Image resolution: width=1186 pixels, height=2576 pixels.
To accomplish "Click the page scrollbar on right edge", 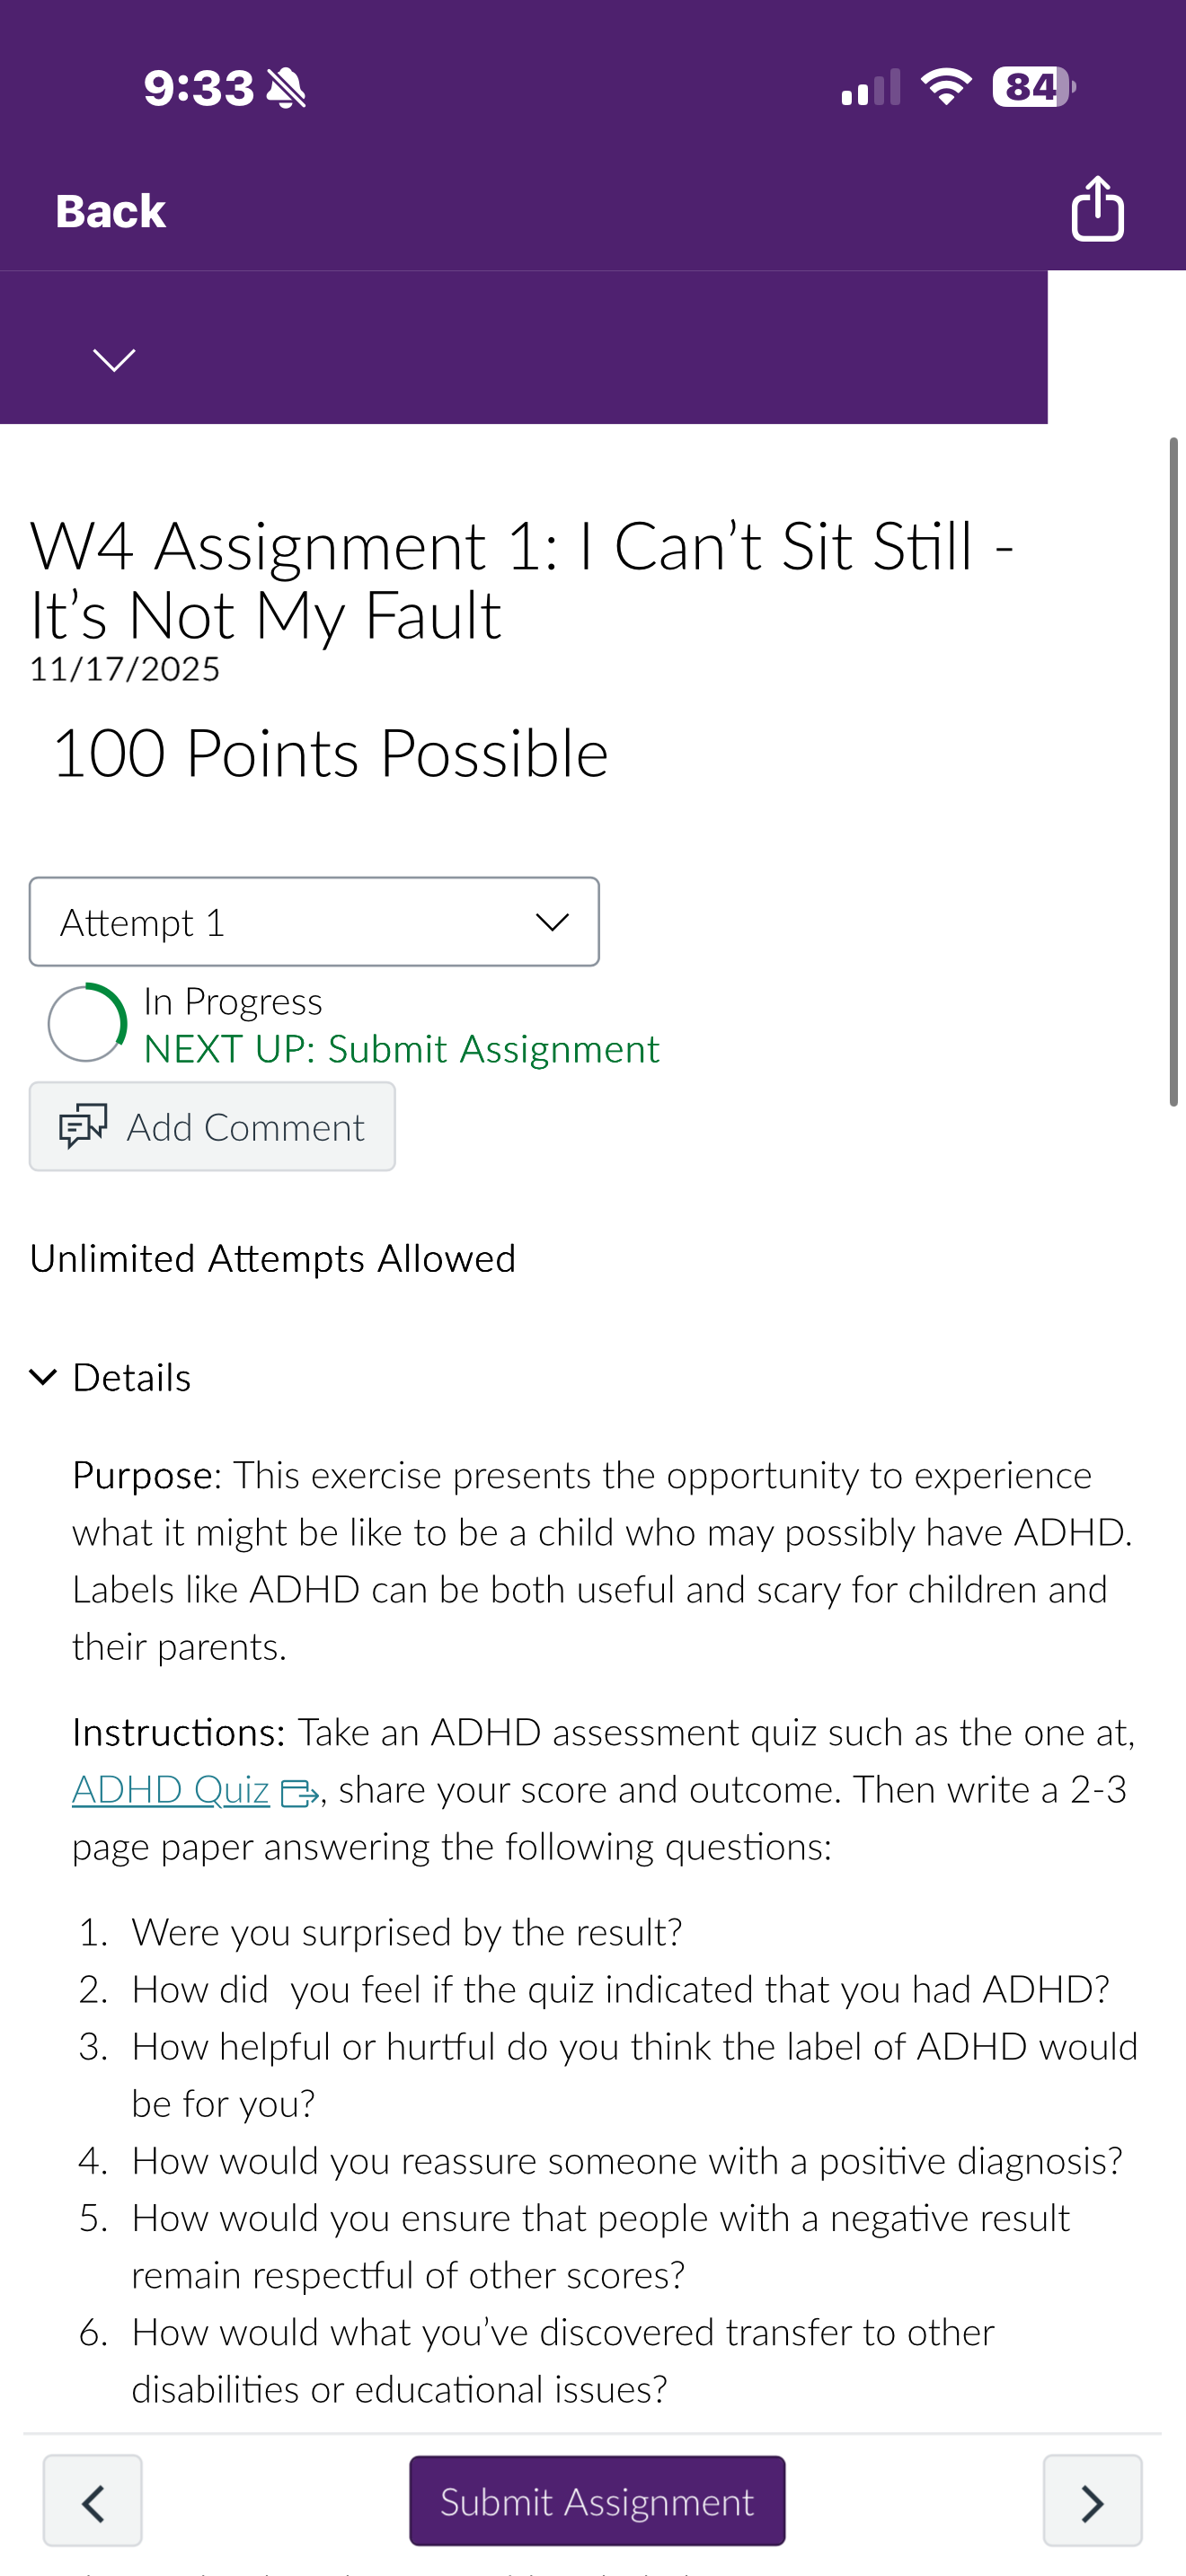I will coord(1174,771).
